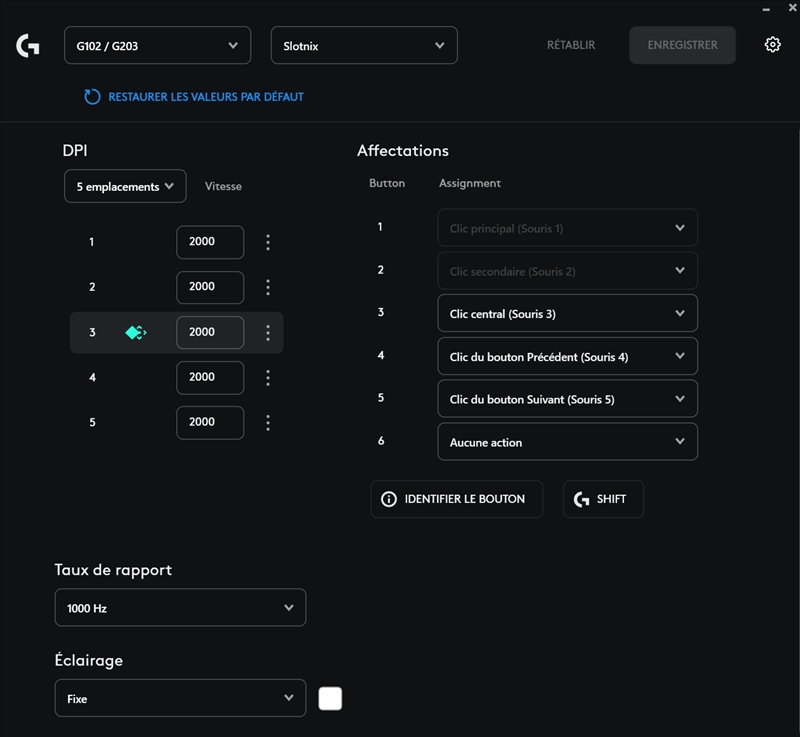Click DPI value field for slot 2

210,287
